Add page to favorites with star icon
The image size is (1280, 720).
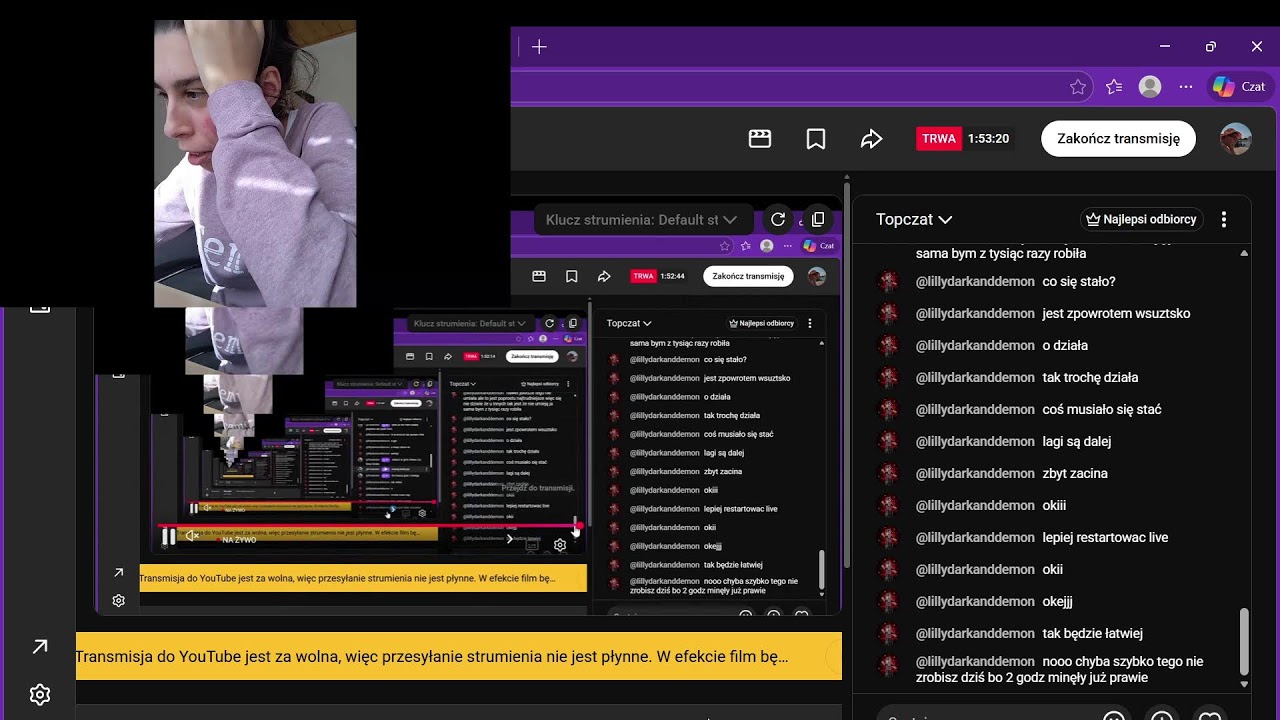coord(1078,87)
